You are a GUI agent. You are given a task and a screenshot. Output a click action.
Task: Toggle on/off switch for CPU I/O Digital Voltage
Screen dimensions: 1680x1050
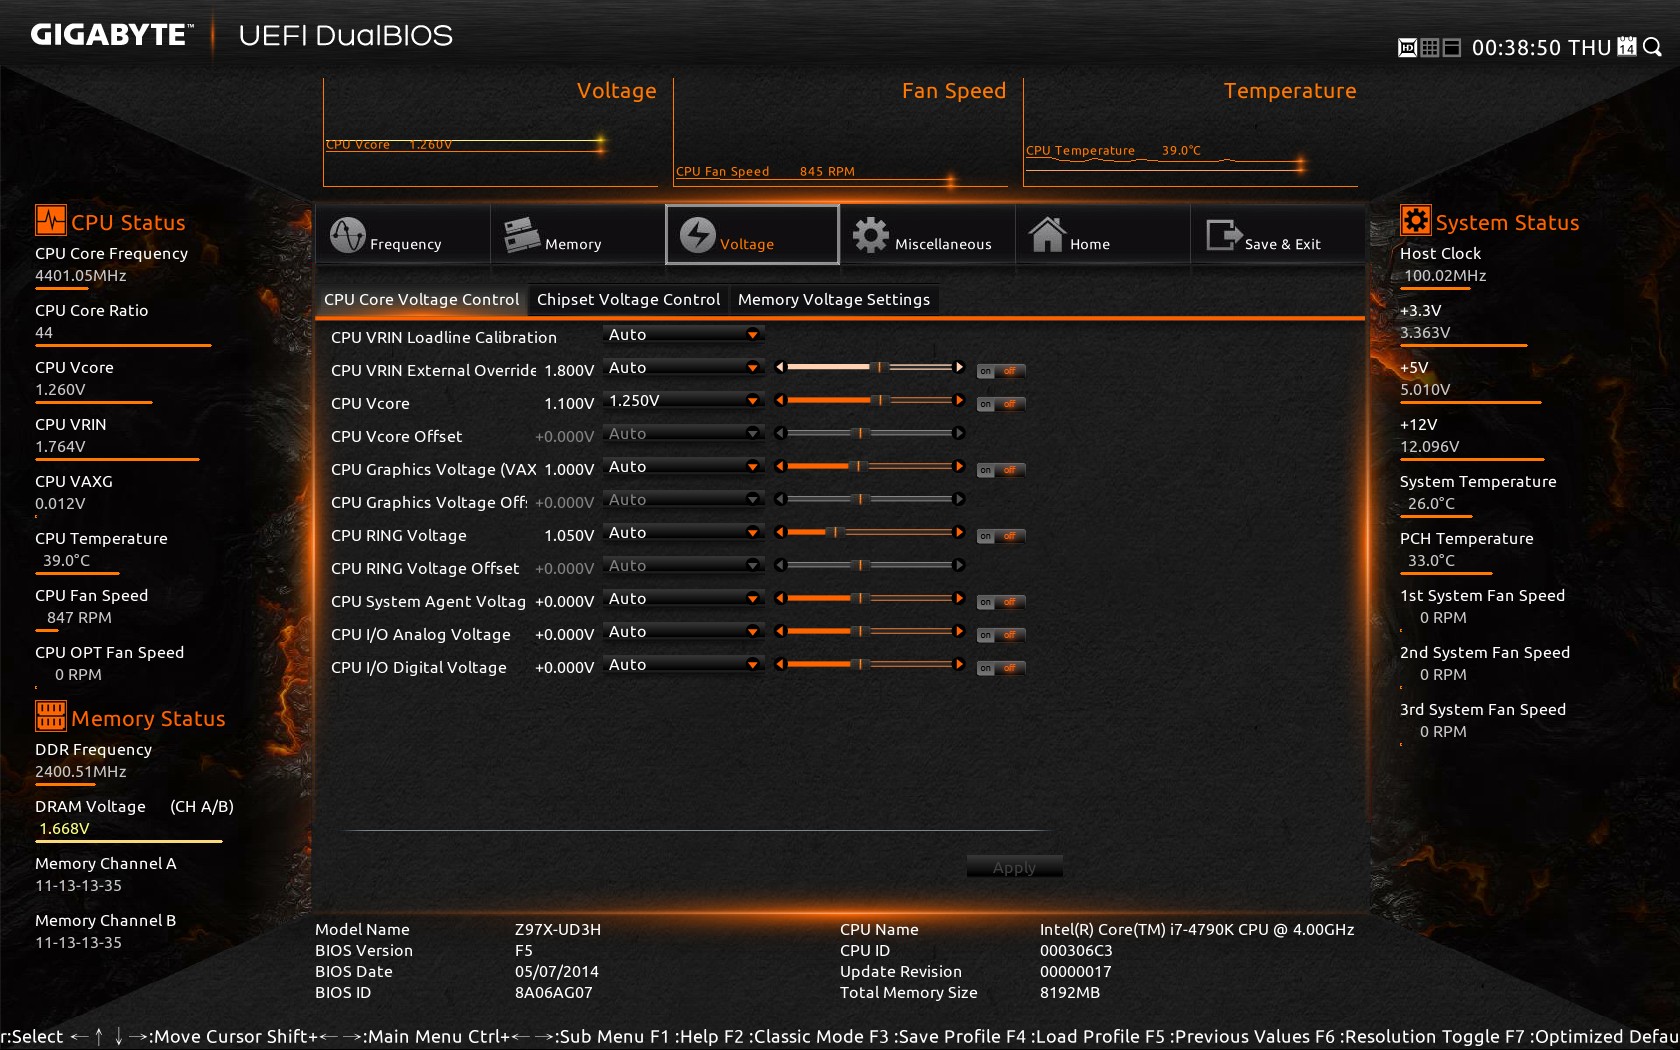pos(1001,668)
